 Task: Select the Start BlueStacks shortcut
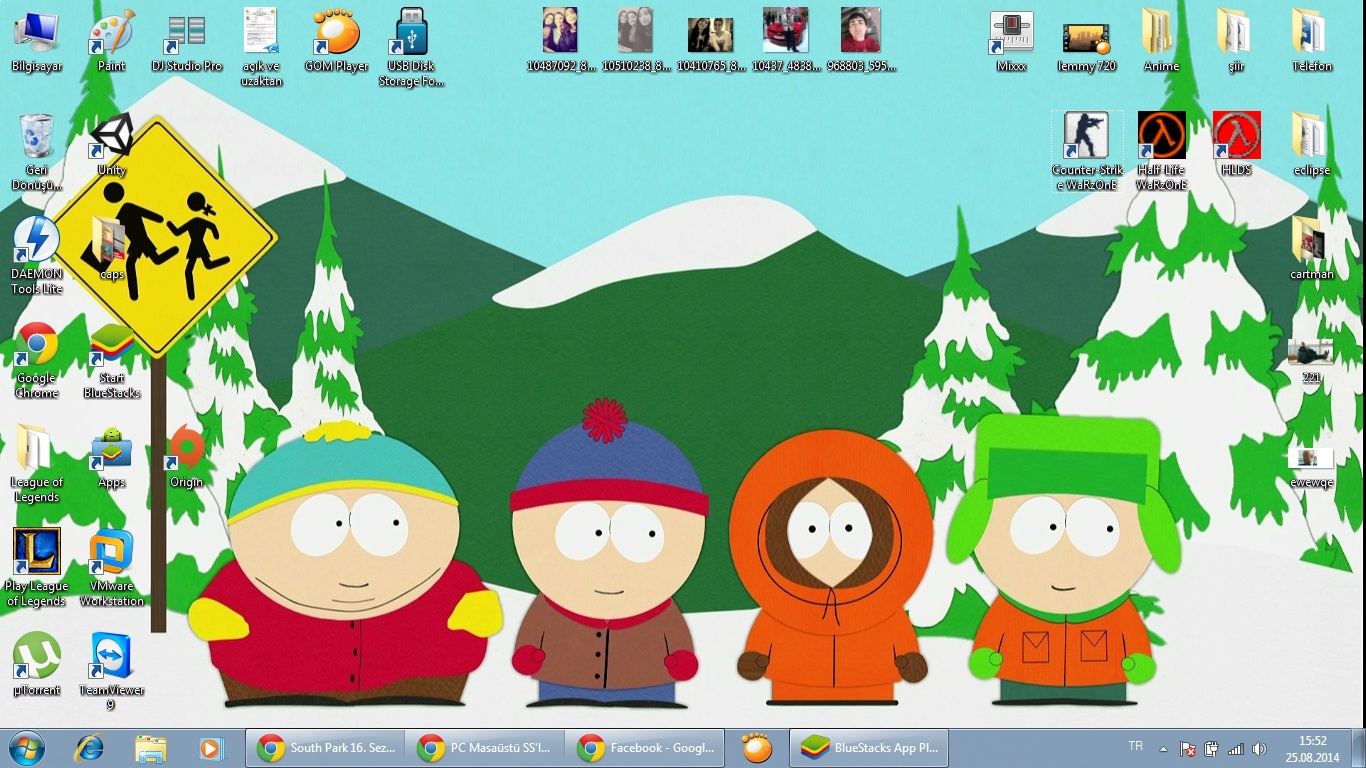click(112, 360)
